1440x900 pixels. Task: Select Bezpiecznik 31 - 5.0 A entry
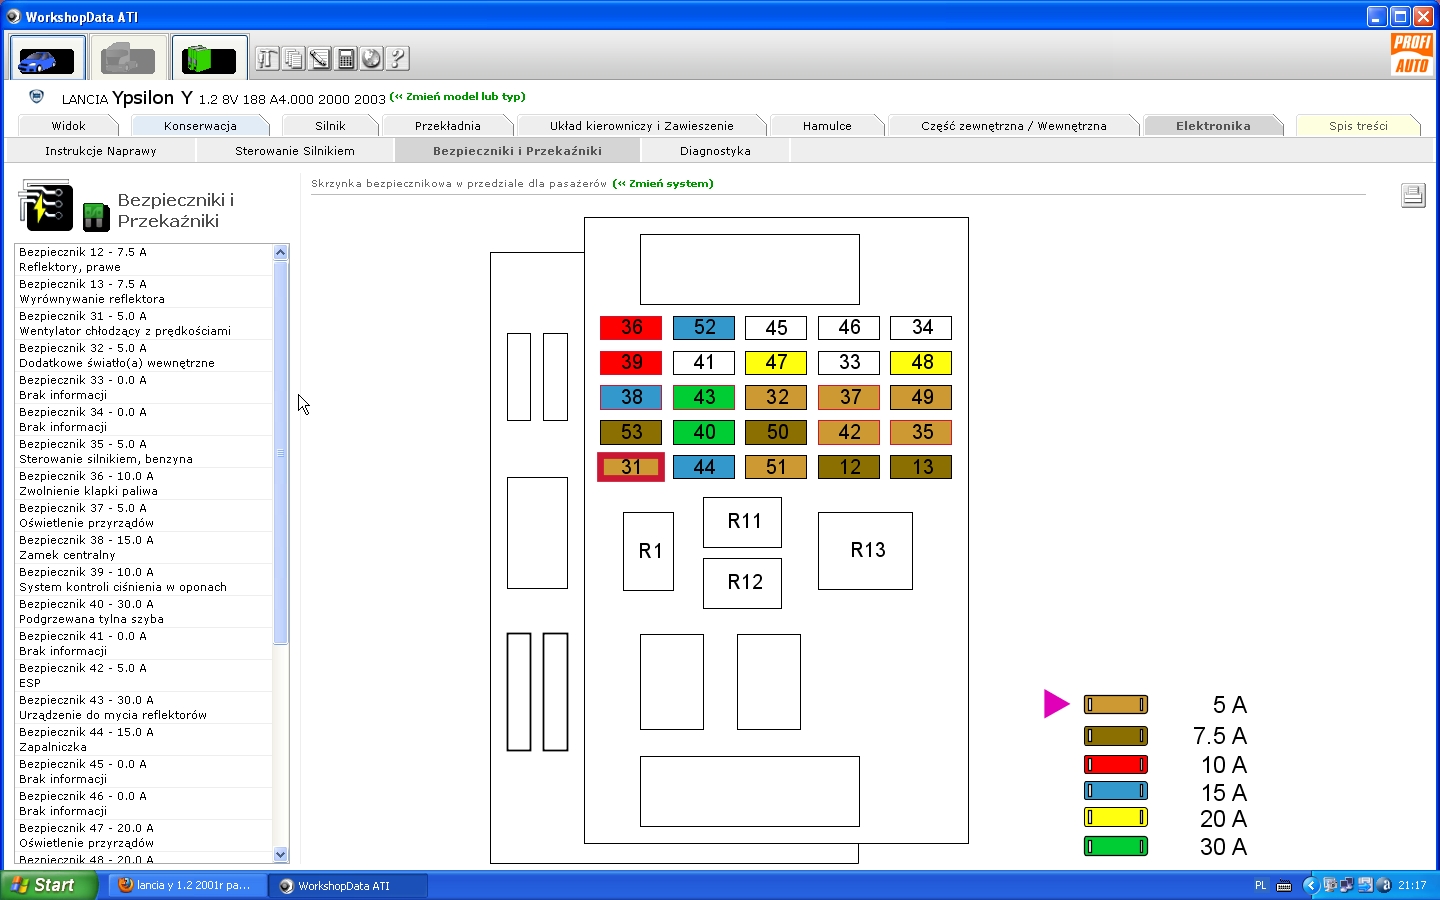coord(144,324)
